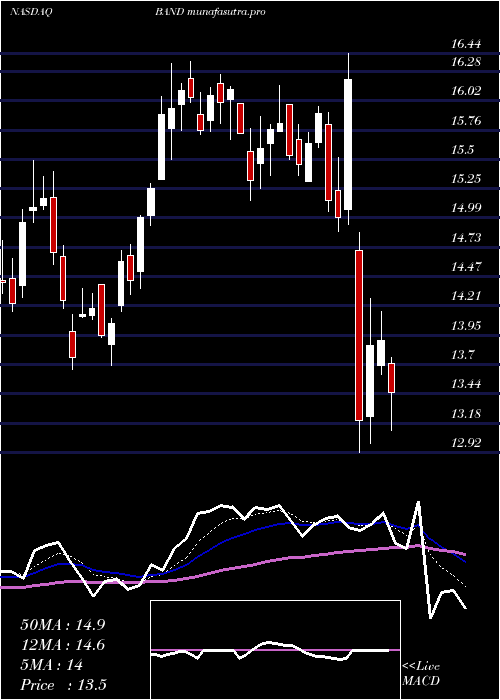Click the 50MA : 14.9 readout
Screen dimensions: 500x700
[x=62, y=625]
